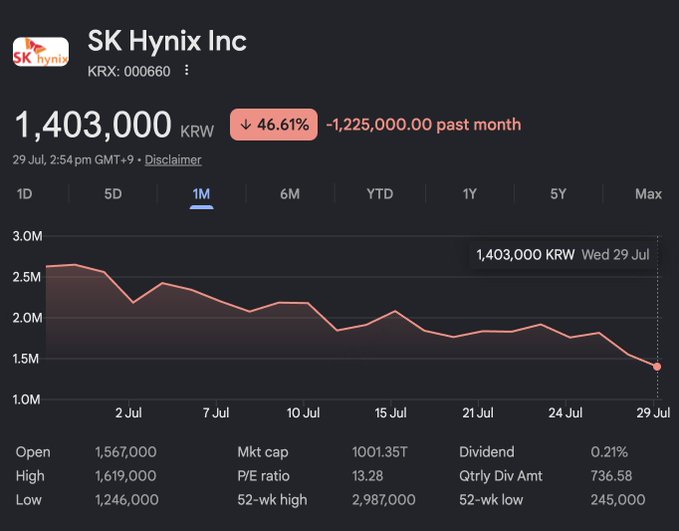Switch chart to 1Y range
This screenshot has width=679, height=531.
[x=469, y=194]
